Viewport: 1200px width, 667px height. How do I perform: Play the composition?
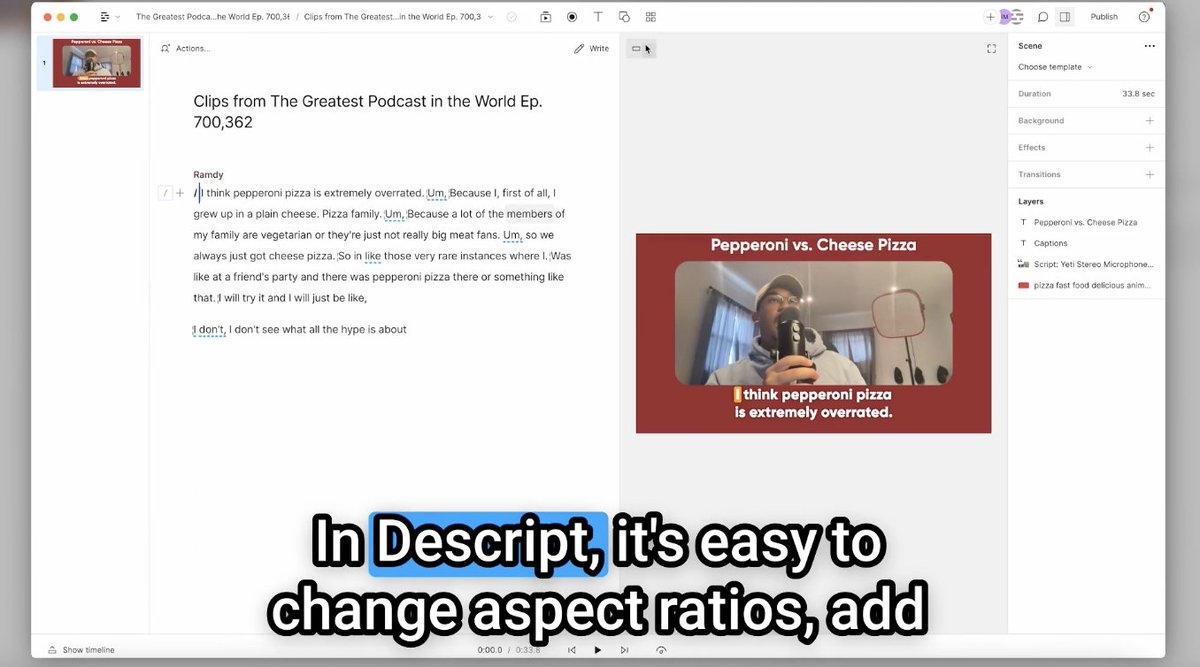[x=598, y=650]
